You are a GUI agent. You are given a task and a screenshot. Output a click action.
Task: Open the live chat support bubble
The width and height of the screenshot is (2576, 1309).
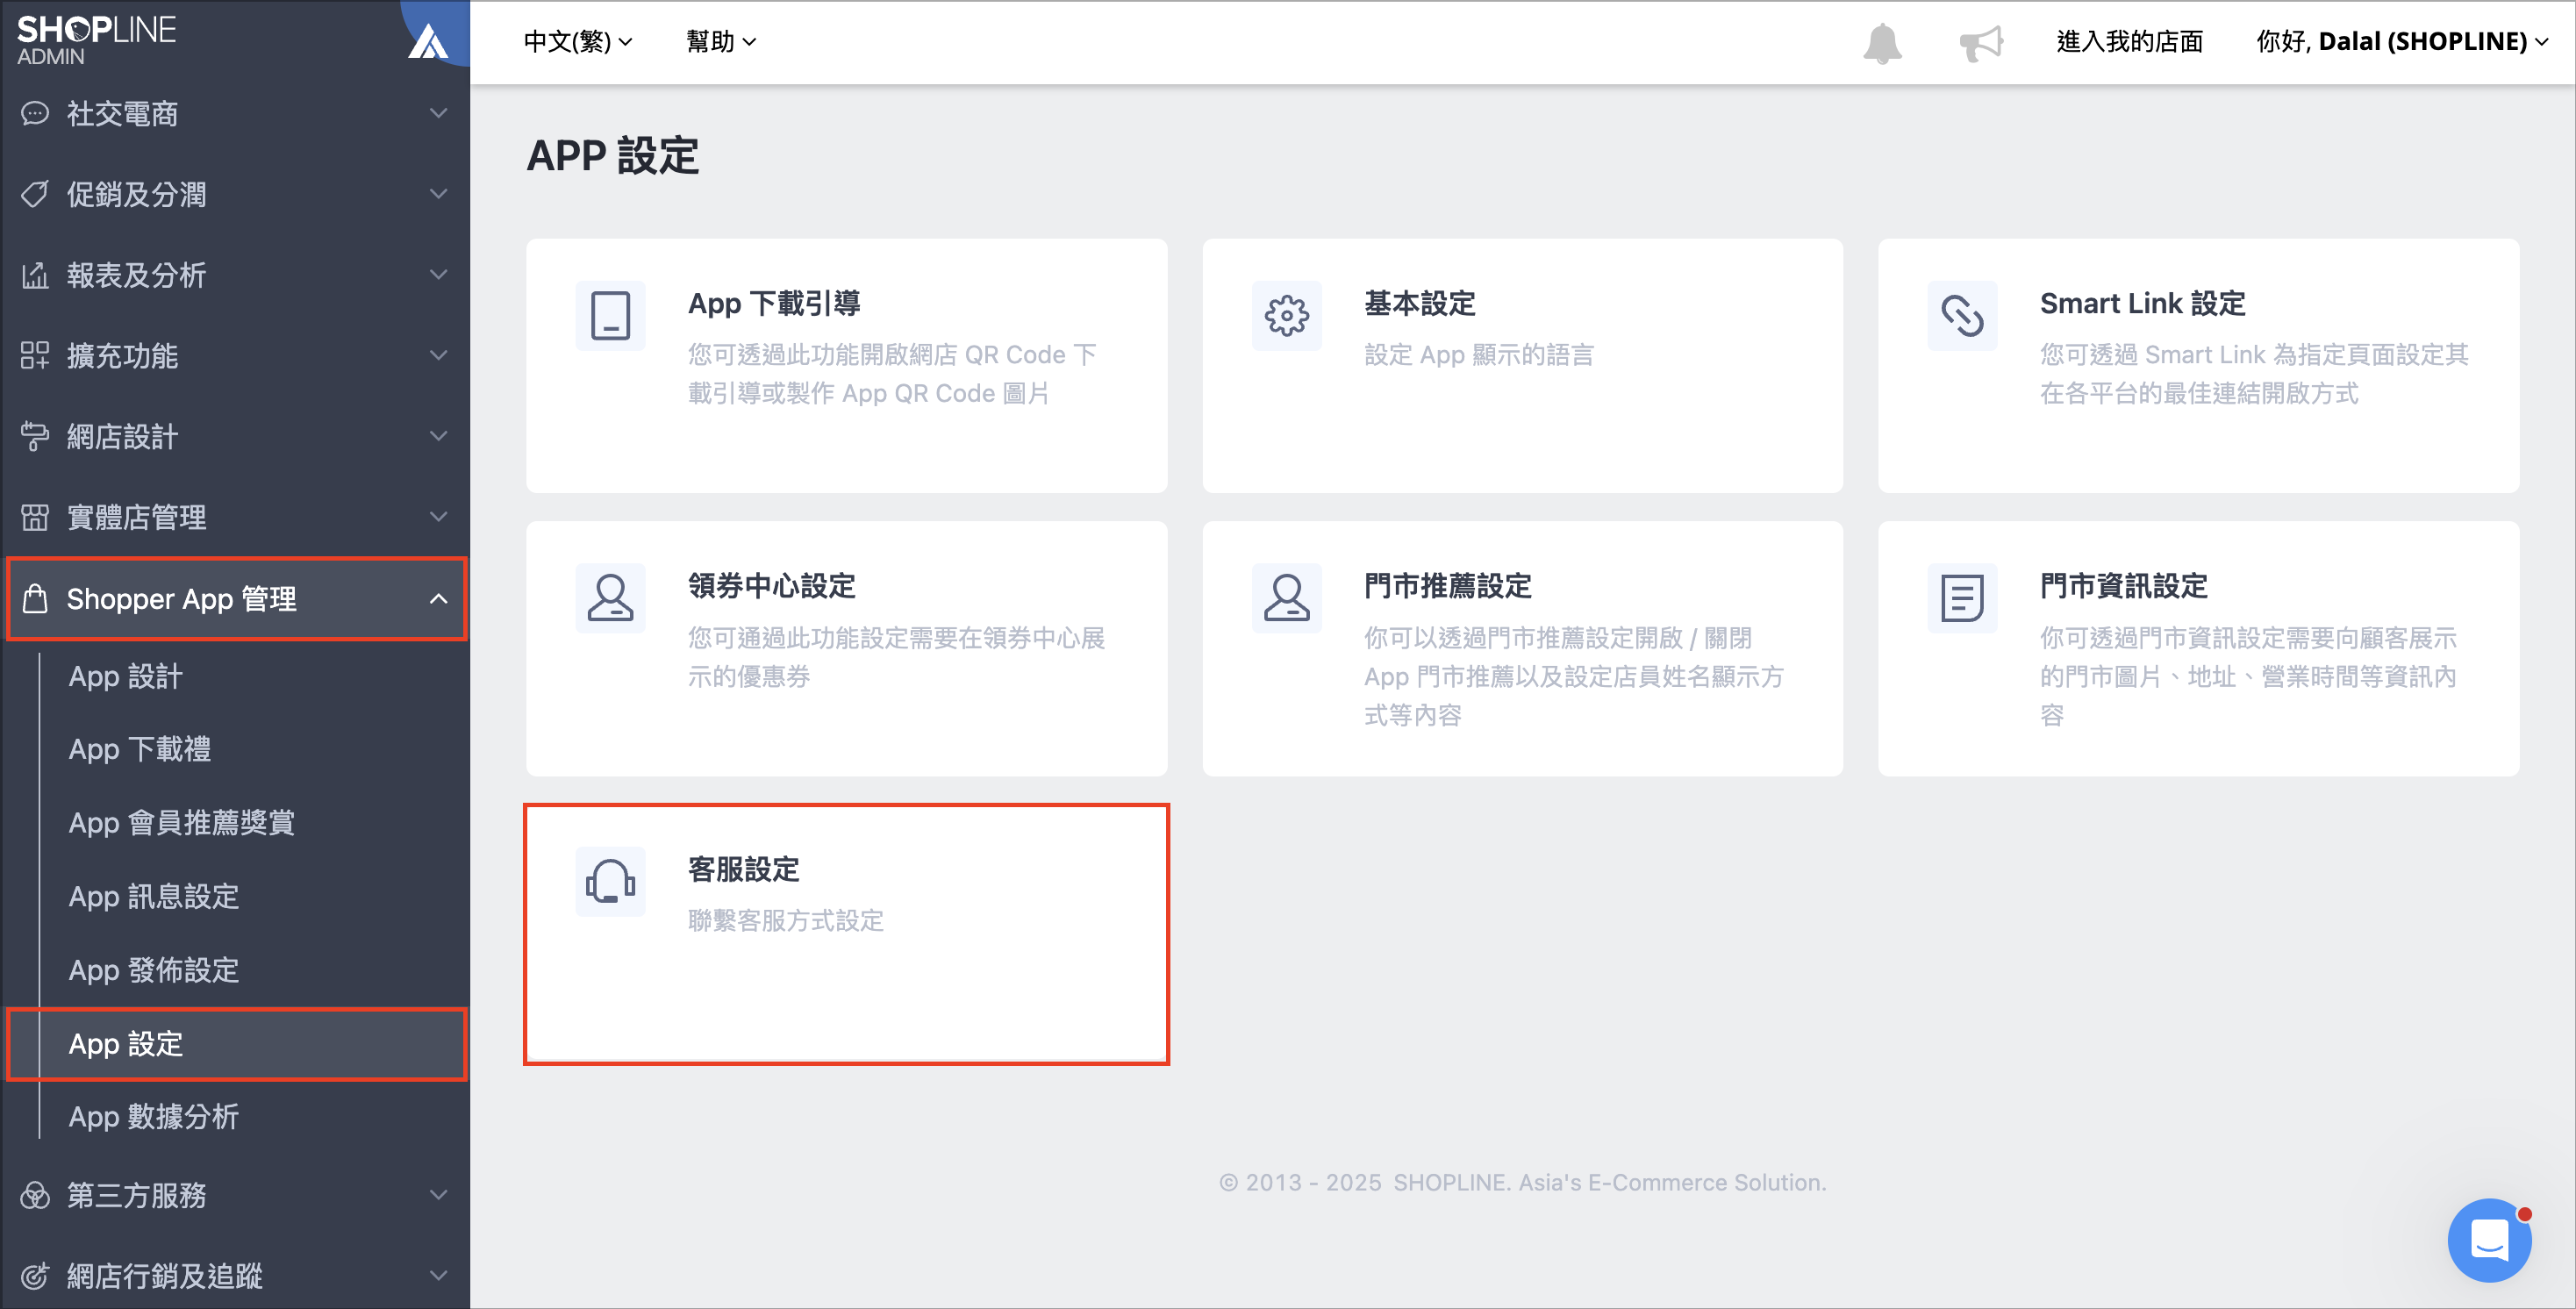tap(2489, 1240)
